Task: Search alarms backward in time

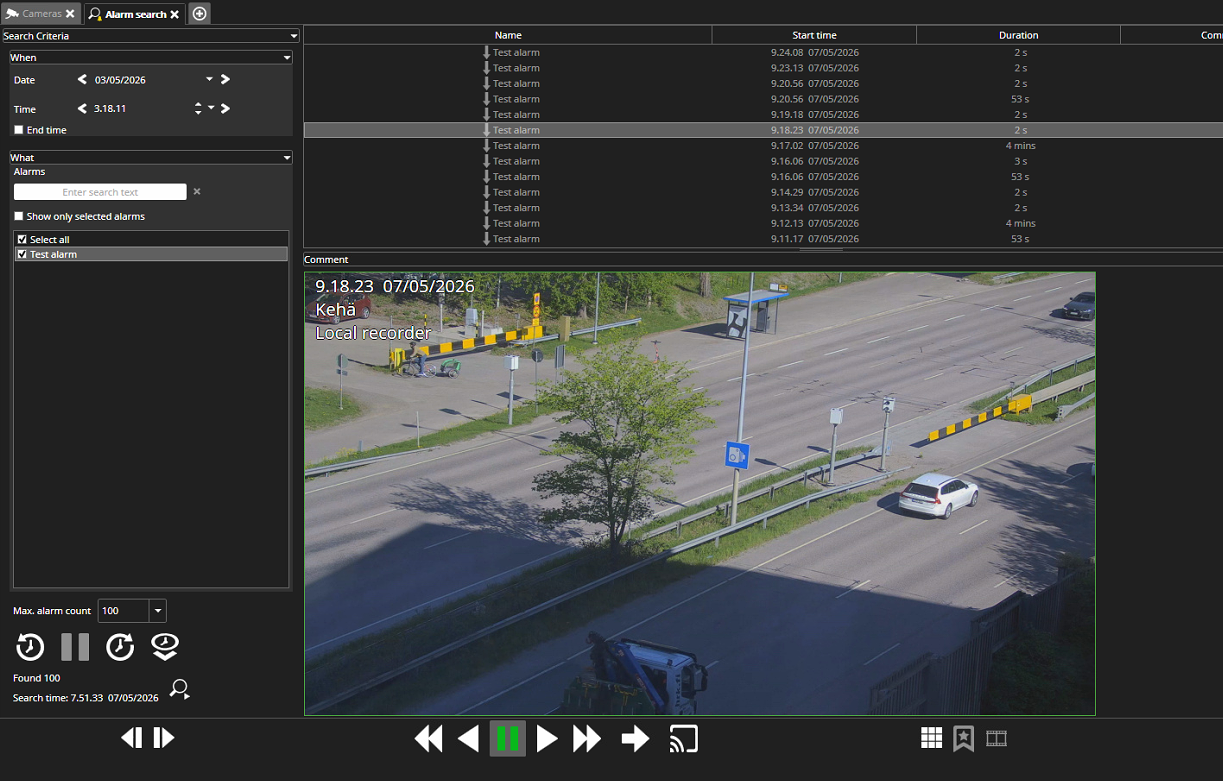Action: 30,647
